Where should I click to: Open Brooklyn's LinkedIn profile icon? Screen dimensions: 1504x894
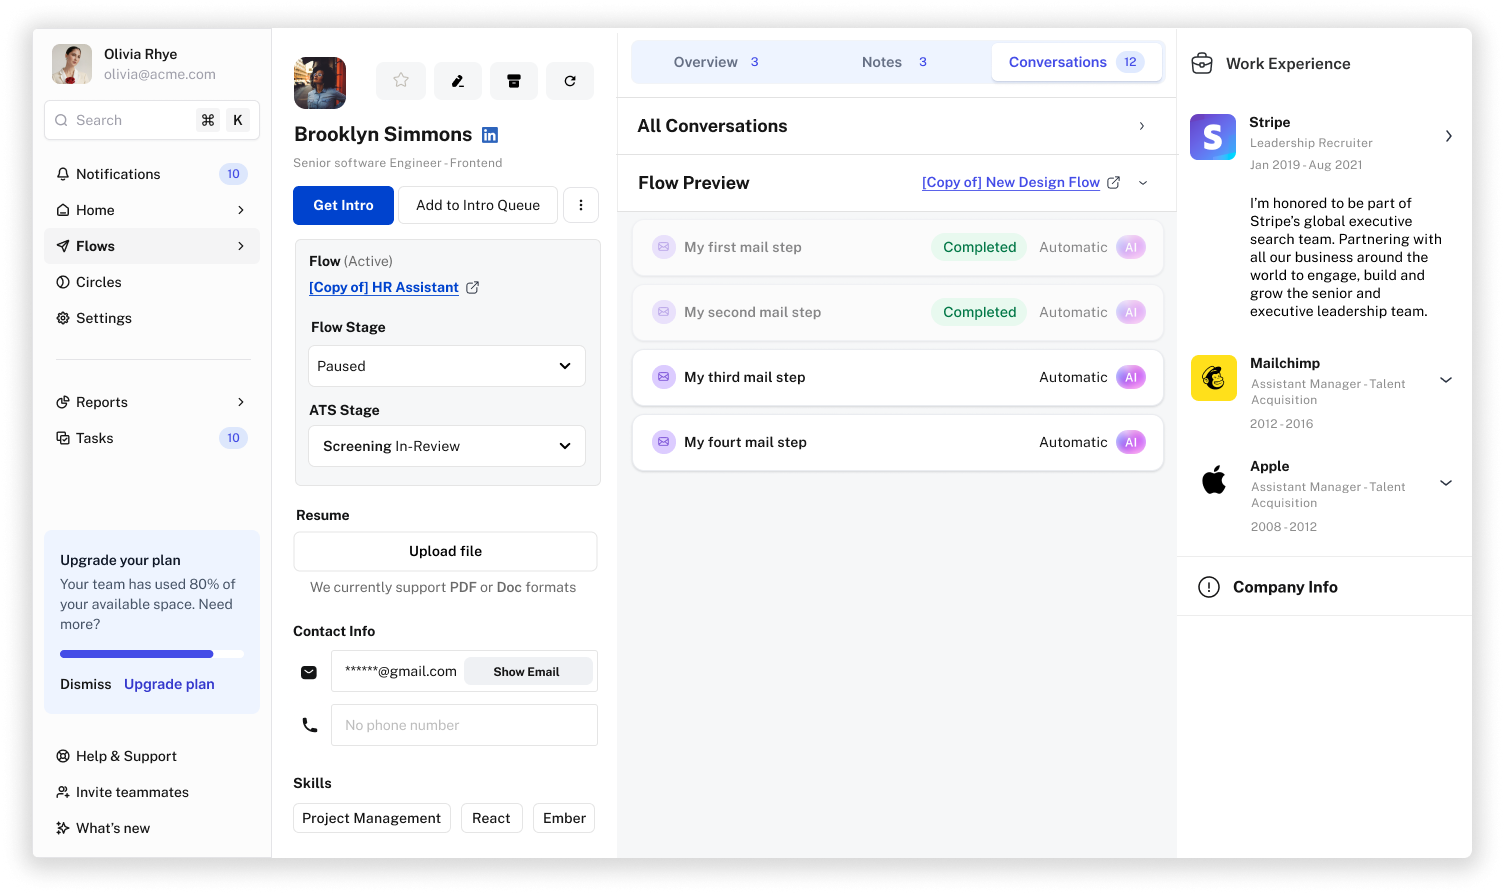[490, 135]
